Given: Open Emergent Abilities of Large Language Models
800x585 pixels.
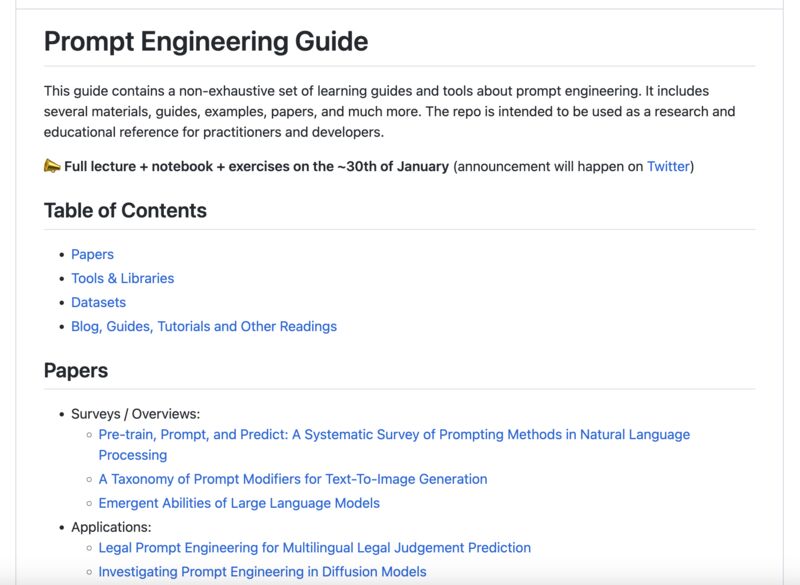Looking at the screenshot, I should 239,503.
